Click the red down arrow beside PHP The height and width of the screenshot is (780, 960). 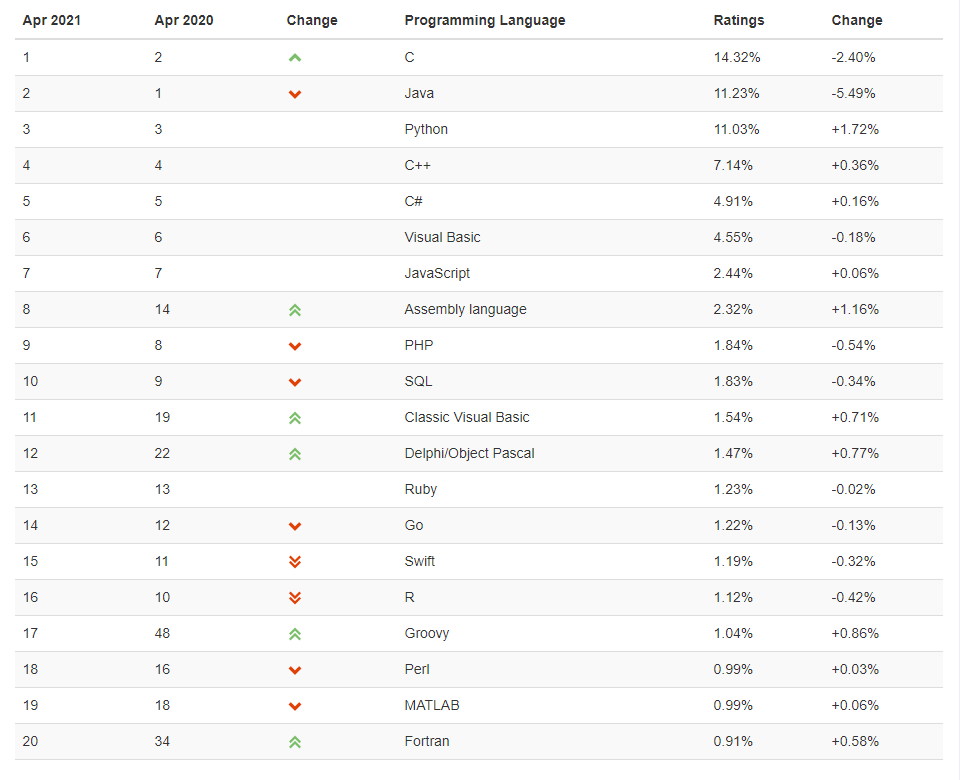click(x=294, y=347)
